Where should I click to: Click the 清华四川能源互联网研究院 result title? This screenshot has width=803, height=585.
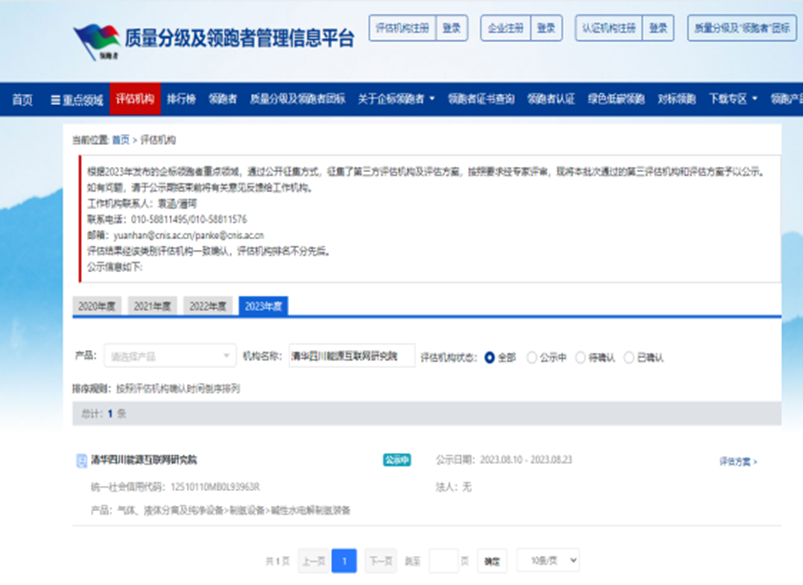point(144,459)
